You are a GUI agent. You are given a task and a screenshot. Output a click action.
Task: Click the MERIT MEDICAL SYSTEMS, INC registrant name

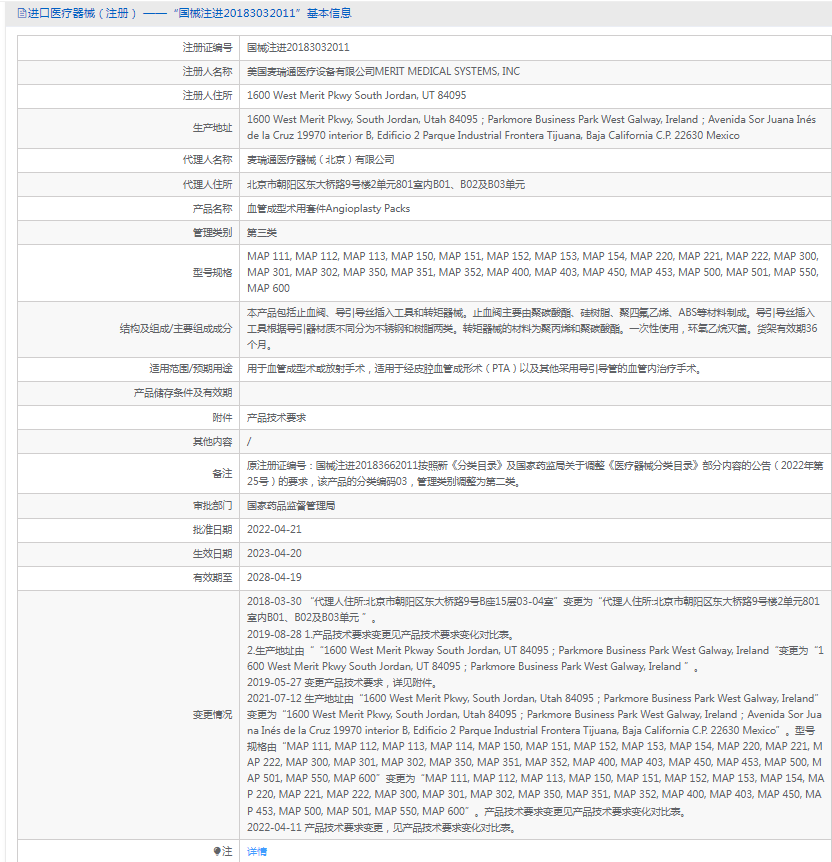pos(383,71)
